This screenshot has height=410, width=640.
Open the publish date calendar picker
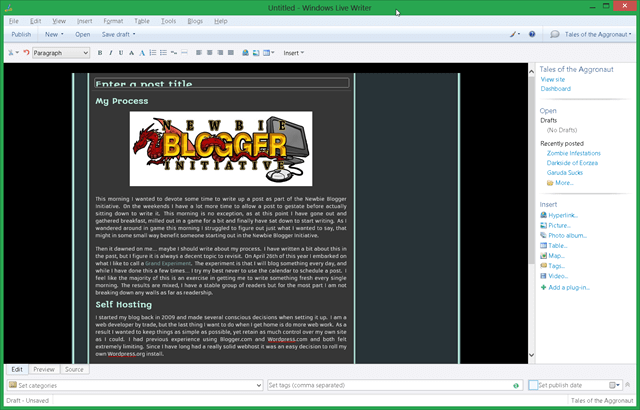point(614,385)
